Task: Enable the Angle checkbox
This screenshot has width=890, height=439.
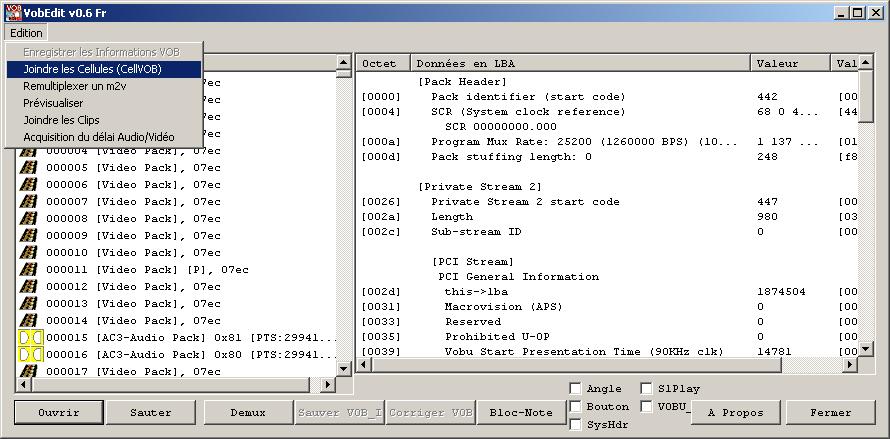Action: click(576, 389)
